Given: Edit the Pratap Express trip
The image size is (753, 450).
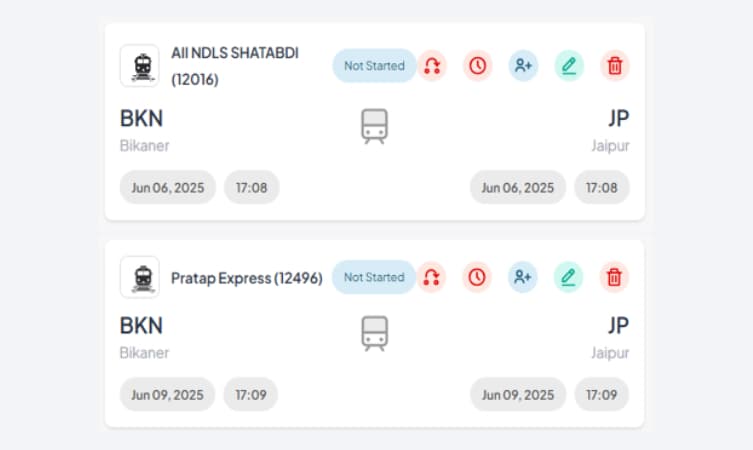Looking at the screenshot, I should tap(568, 277).
